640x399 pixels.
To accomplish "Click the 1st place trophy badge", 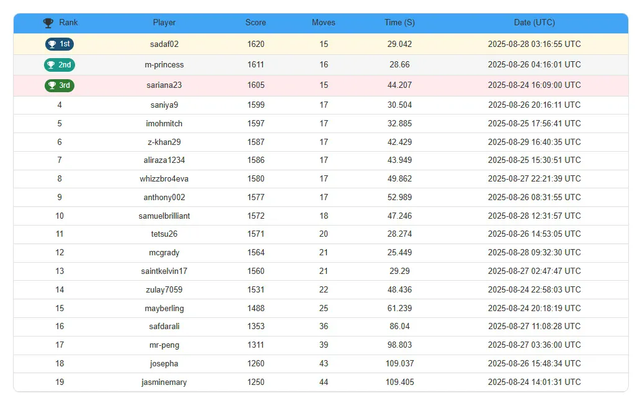I will 60,44.
